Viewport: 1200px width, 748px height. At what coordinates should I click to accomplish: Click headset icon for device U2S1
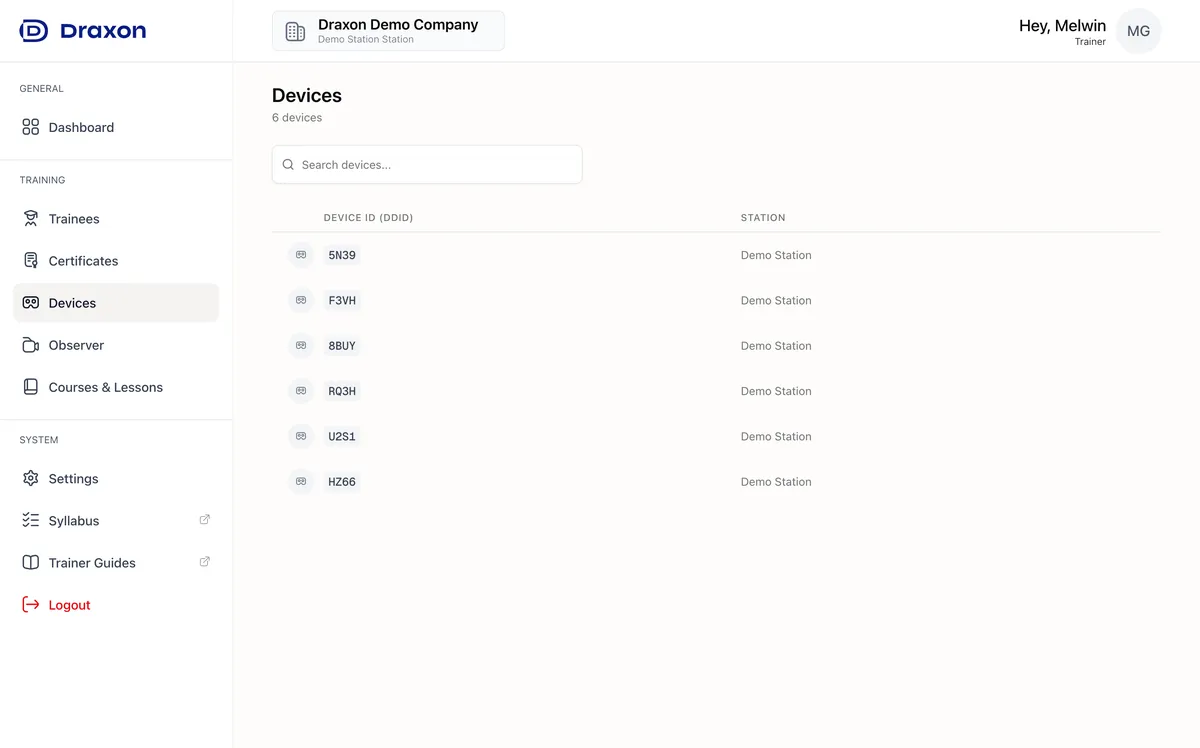click(x=301, y=436)
